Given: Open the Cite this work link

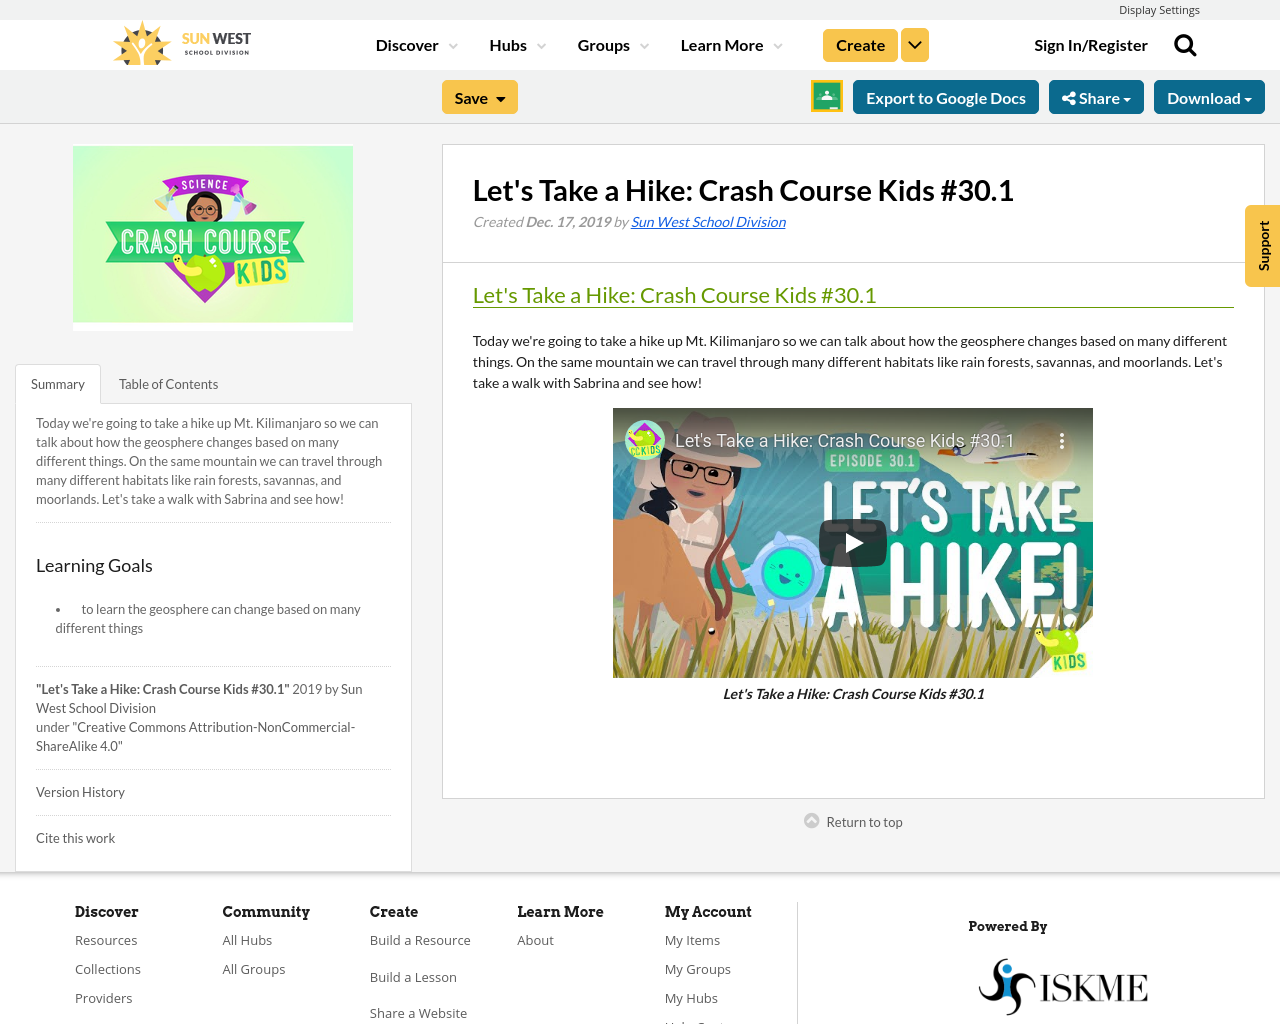Looking at the screenshot, I should pos(75,837).
